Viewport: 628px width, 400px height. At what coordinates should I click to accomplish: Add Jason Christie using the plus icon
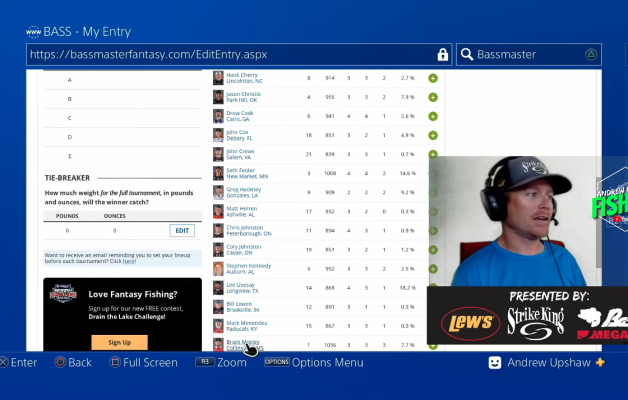tap(433, 97)
